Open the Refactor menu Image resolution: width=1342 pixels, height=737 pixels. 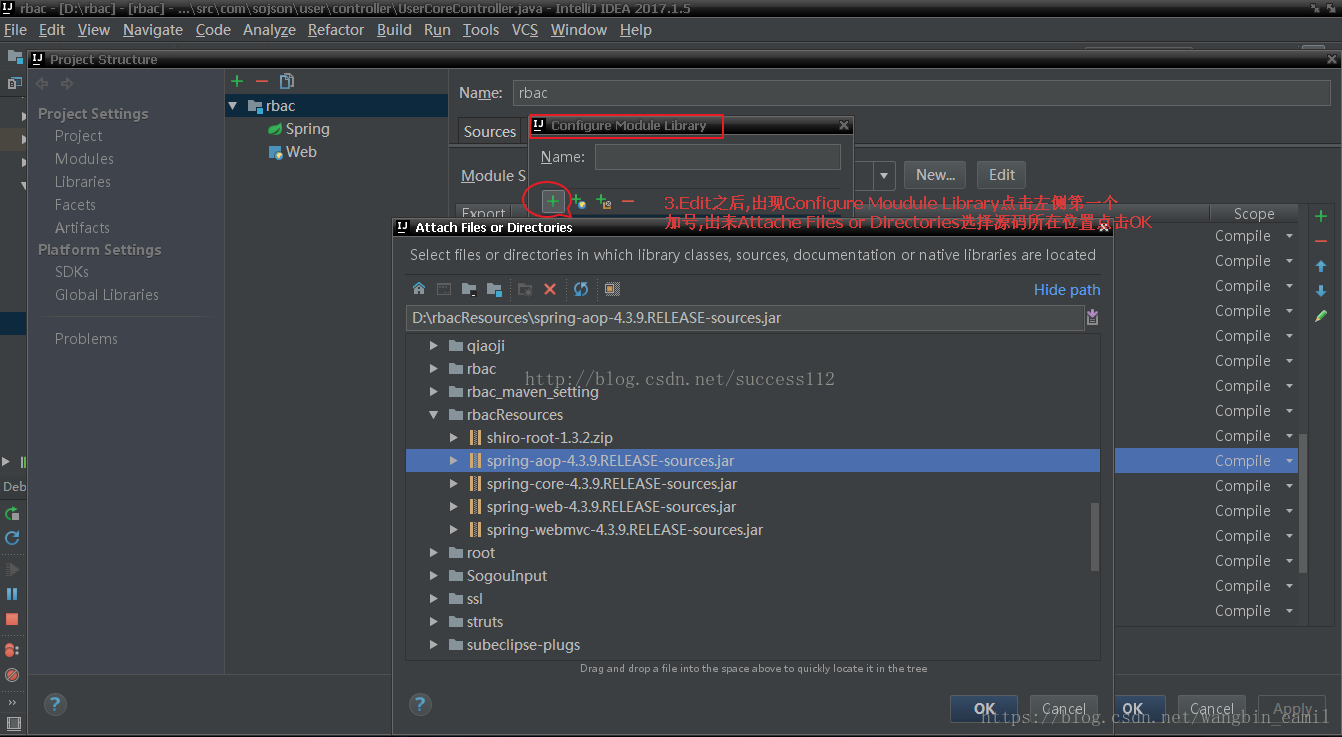[336, 30]
